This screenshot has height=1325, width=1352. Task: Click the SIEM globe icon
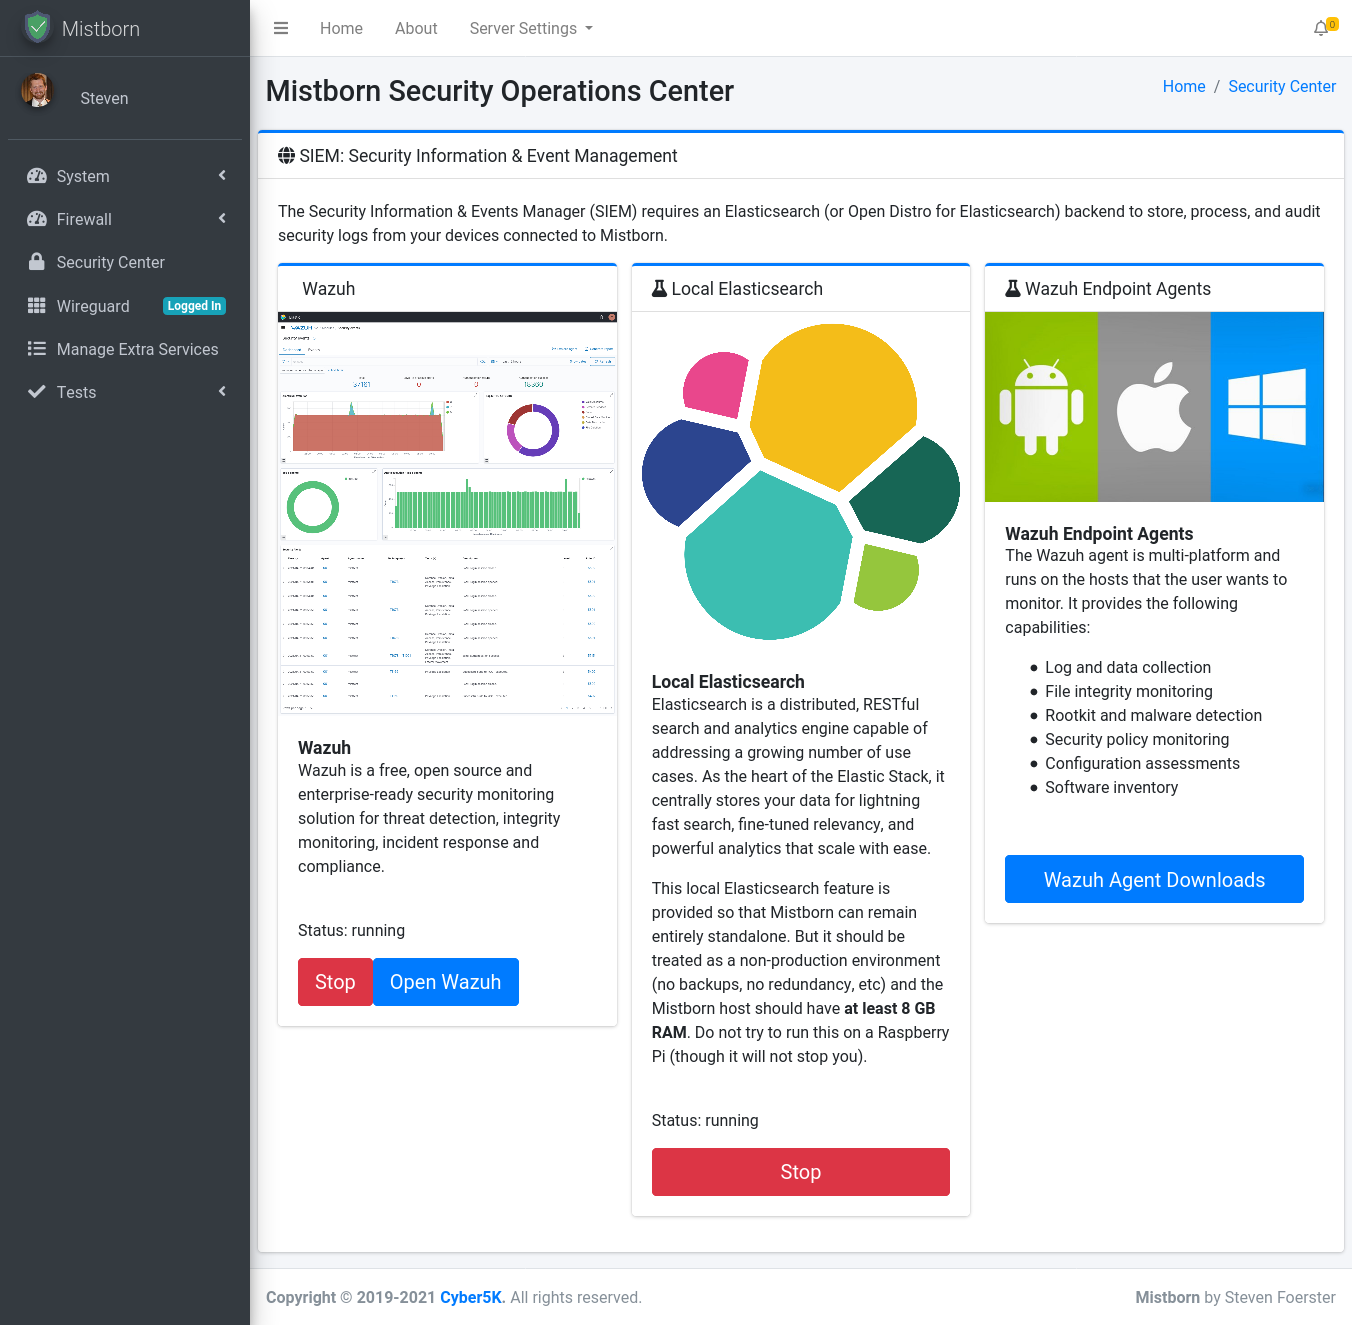tap(287, 156)
